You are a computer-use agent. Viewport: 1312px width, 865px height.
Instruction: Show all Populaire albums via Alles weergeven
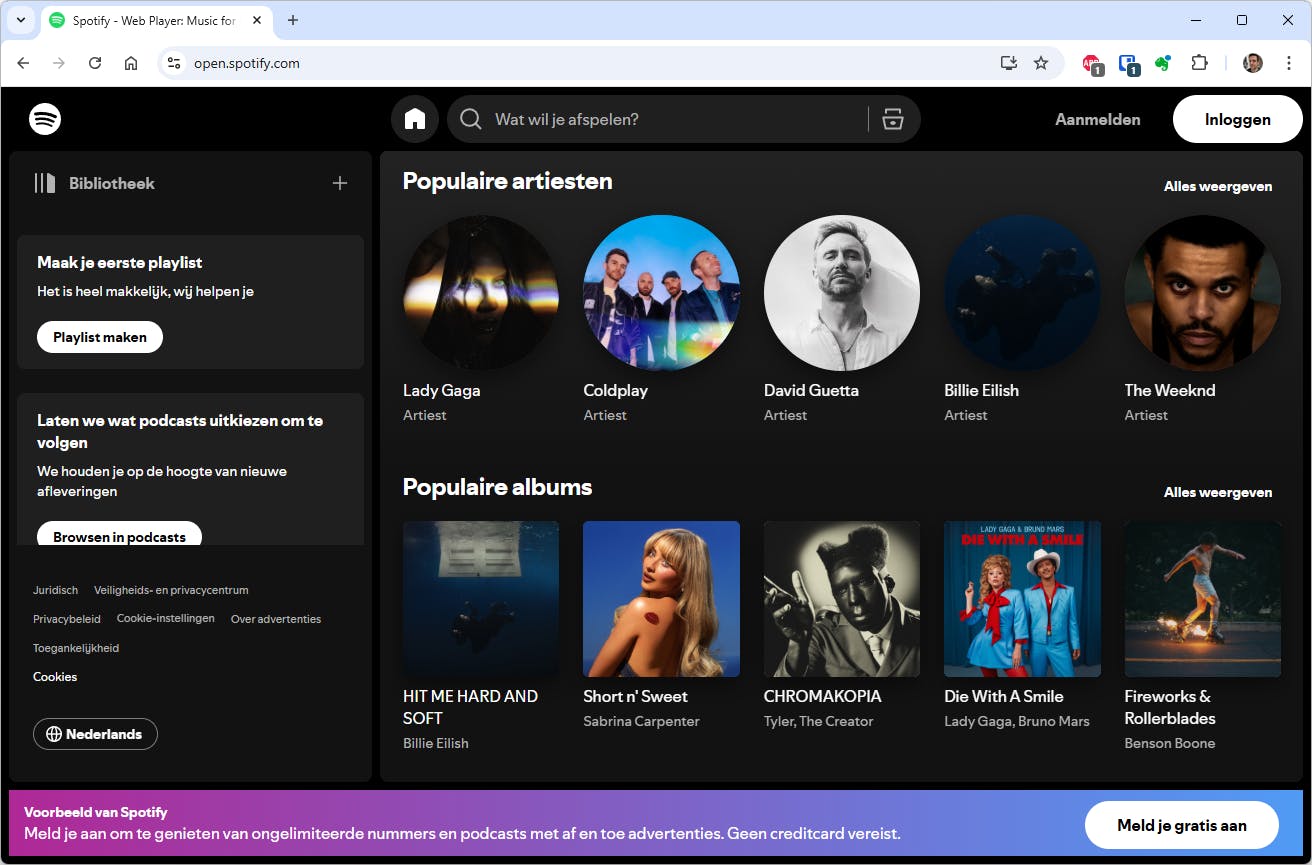coord(1218,492)
